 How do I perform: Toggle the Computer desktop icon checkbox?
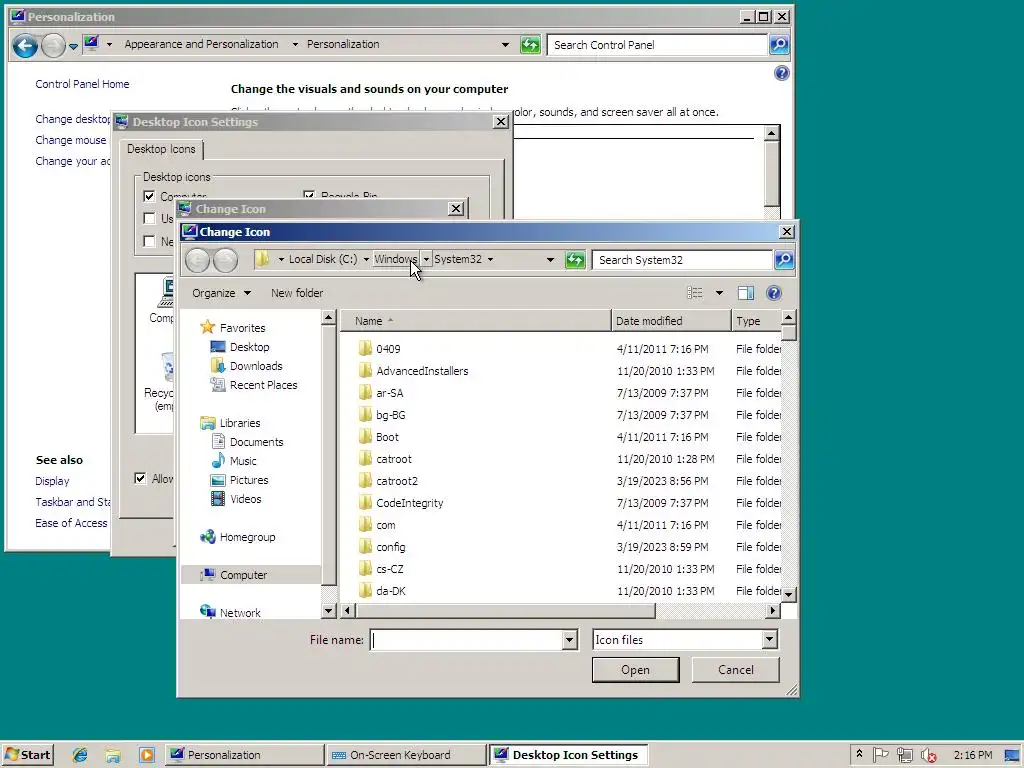coord(149,196)
